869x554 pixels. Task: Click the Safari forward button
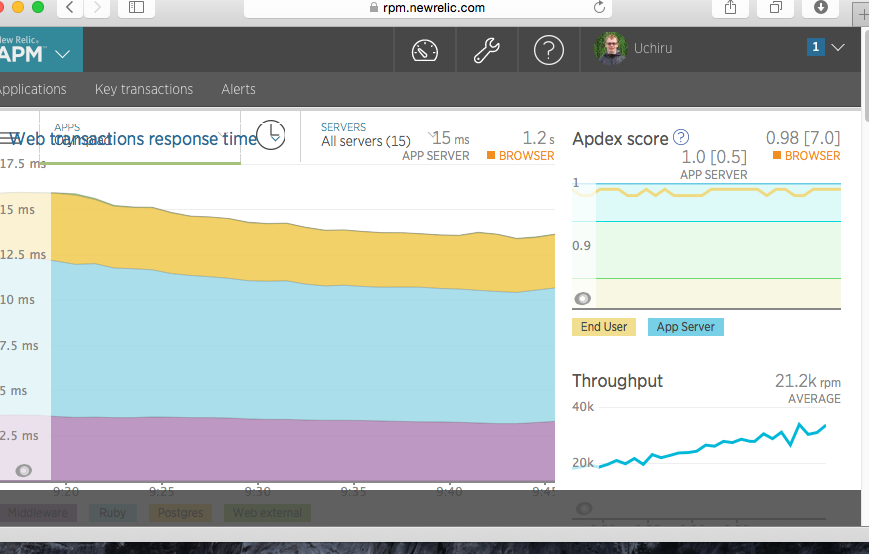click(x=97, y=7)
